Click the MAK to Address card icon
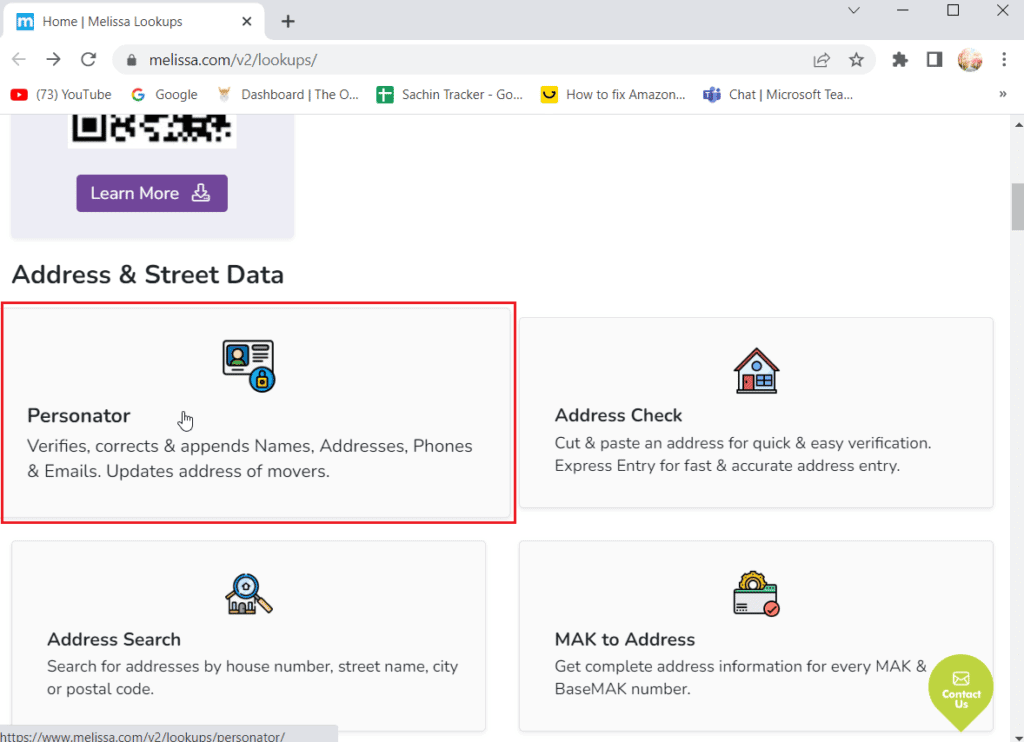Image resolution: width=1024 pixels, height=742 pixels. (756, 594)
